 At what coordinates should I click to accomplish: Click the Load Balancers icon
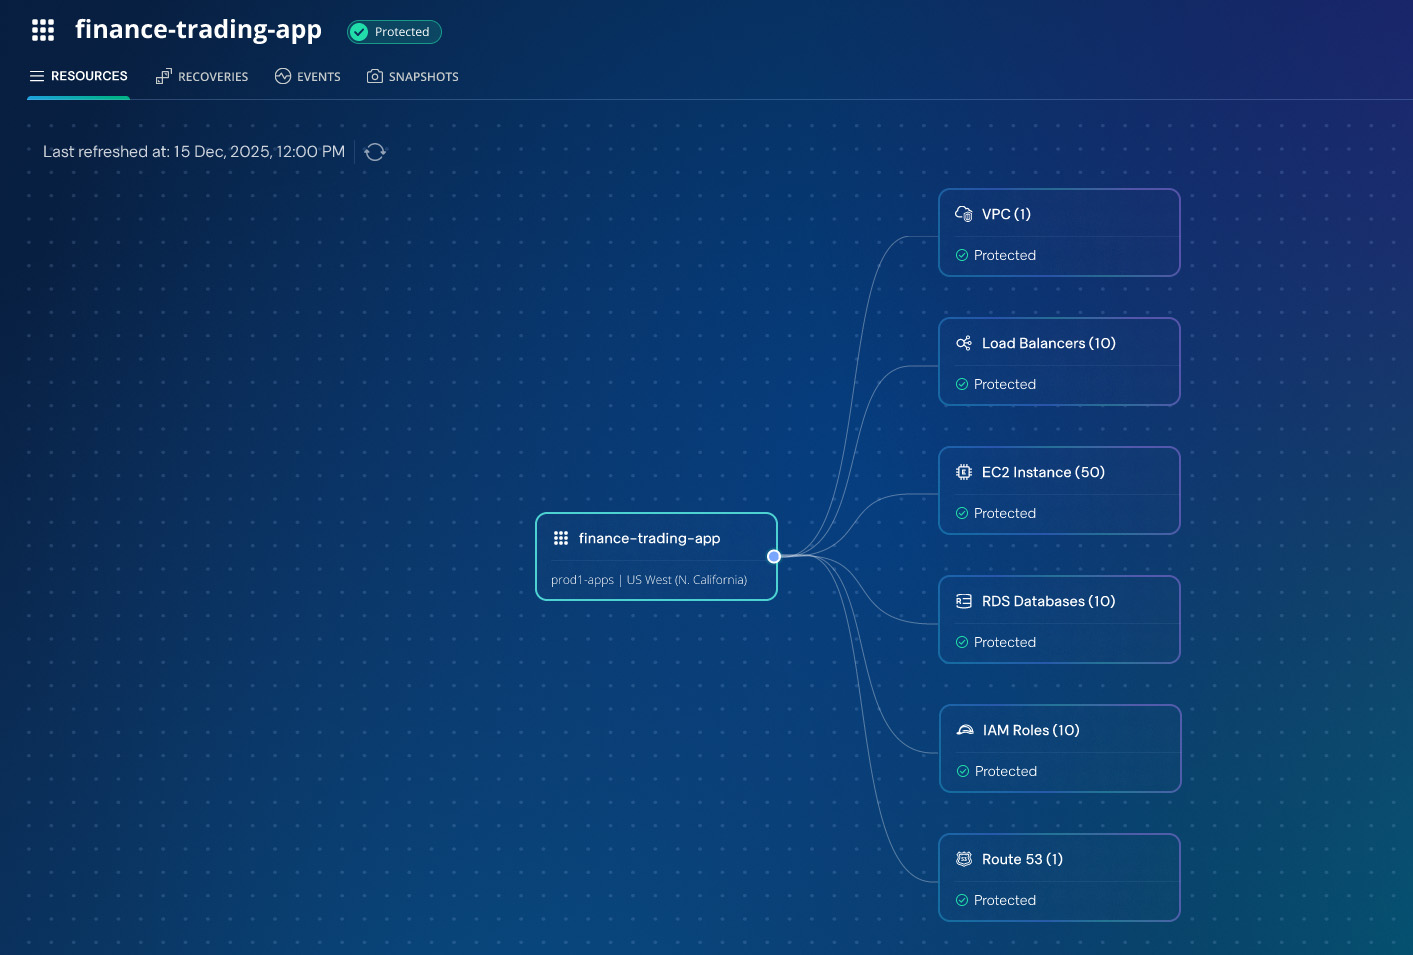tap(964, 343)
